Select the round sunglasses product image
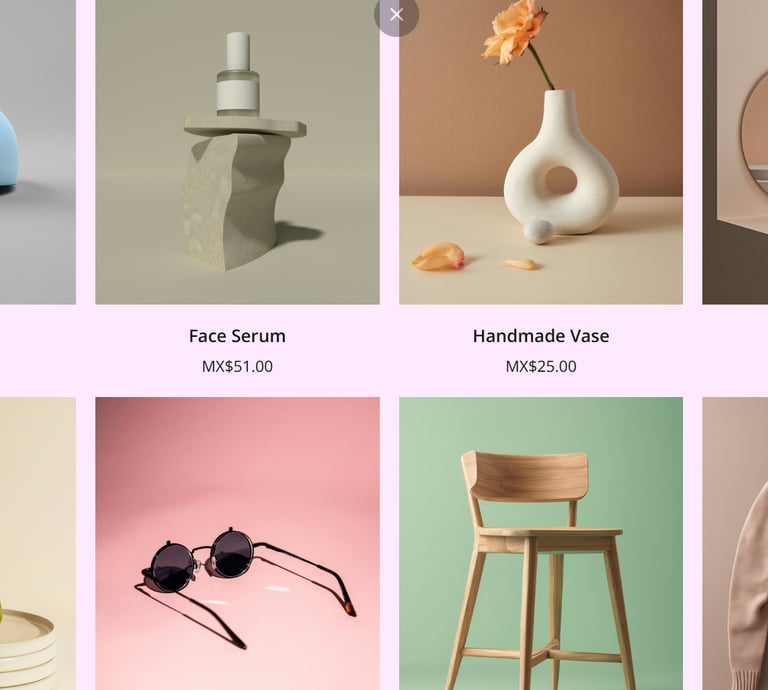The image size is (768, 690). tap(238, 544)
